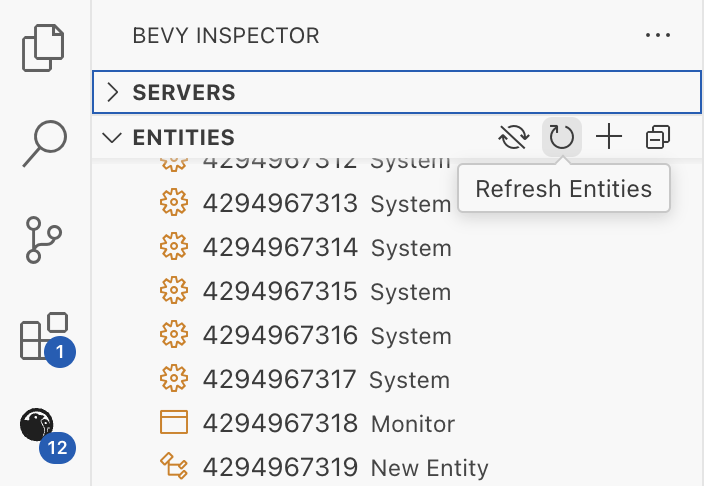Click gear icon of entity 4294967315

point(174,291)
